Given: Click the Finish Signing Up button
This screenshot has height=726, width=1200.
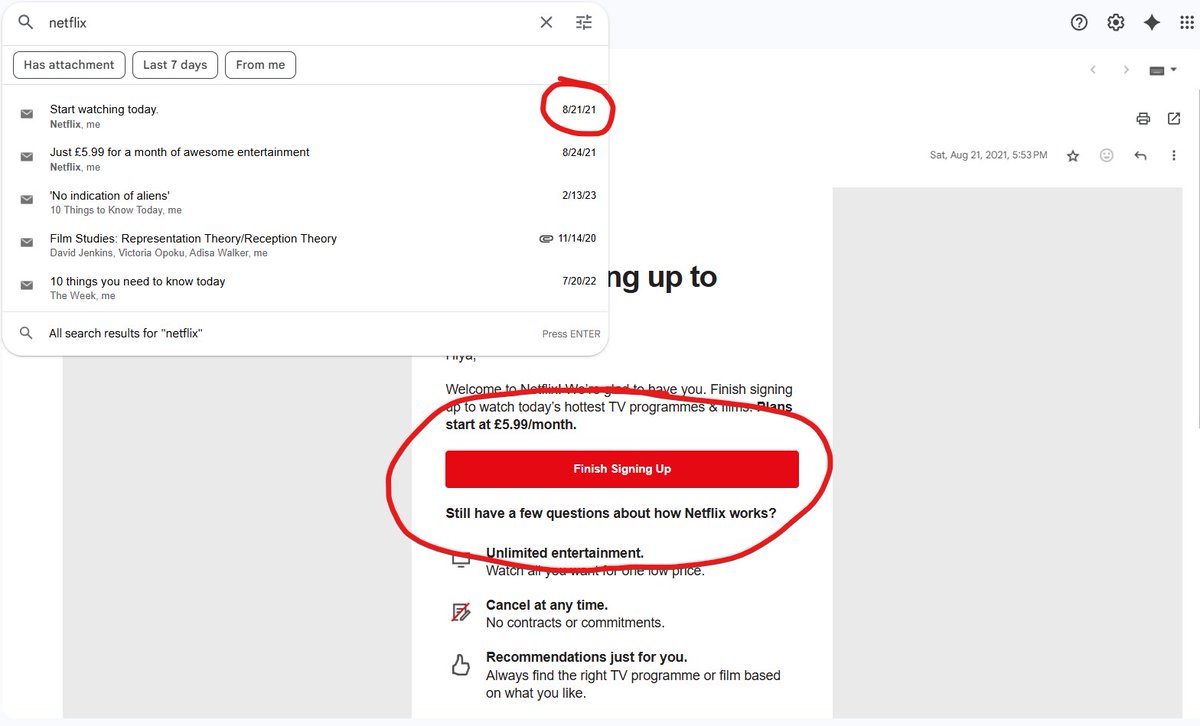Looking at the screenshot, I should click(x=622, y=469).
